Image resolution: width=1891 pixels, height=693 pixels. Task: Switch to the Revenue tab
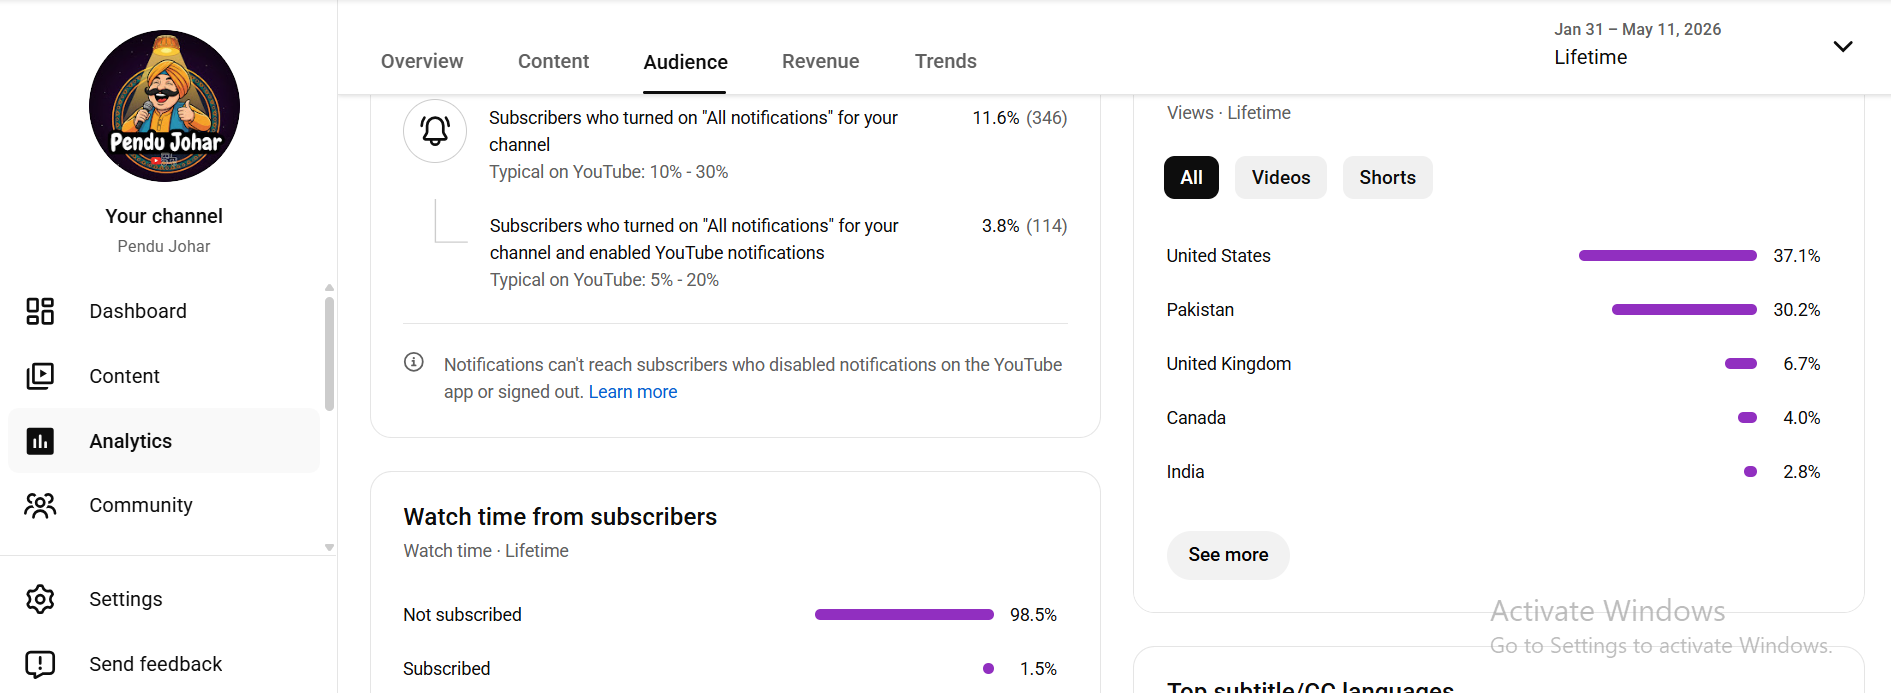821,61
